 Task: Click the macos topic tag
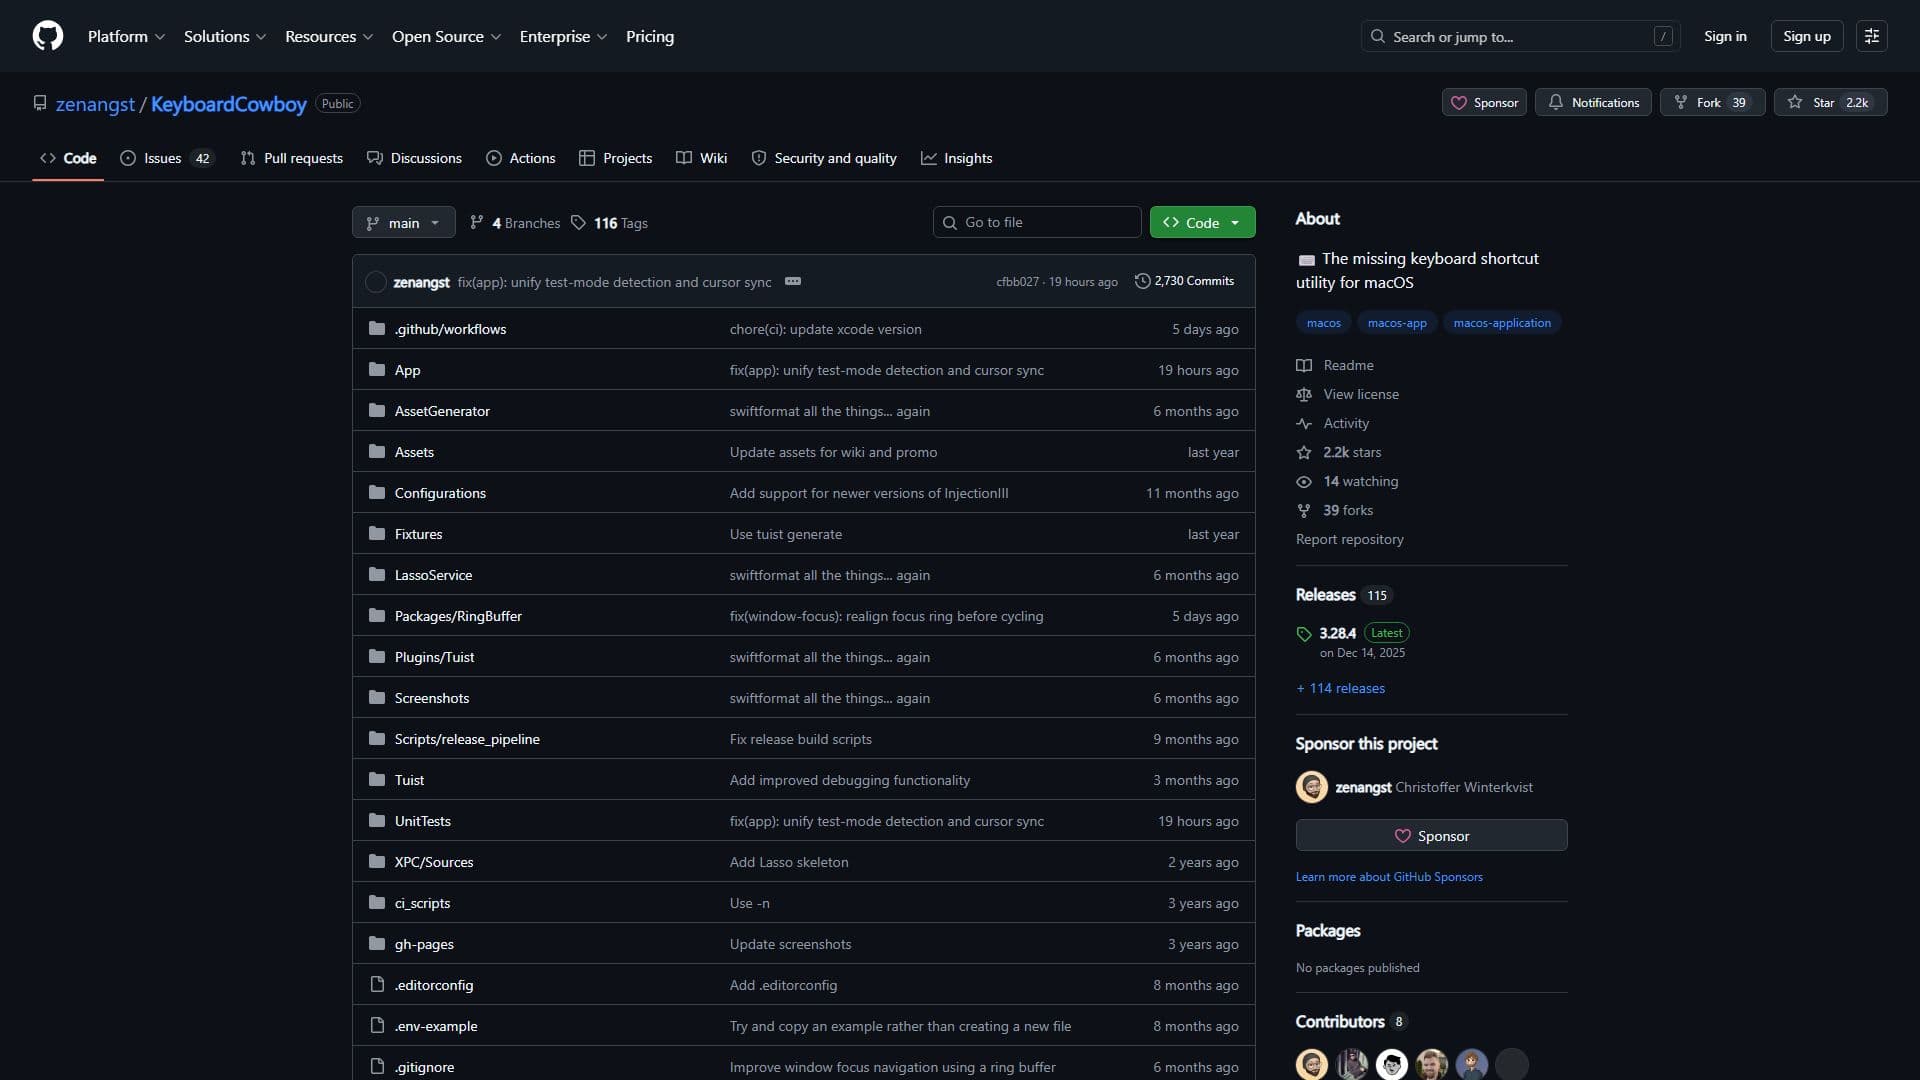tap(1323, 323)
